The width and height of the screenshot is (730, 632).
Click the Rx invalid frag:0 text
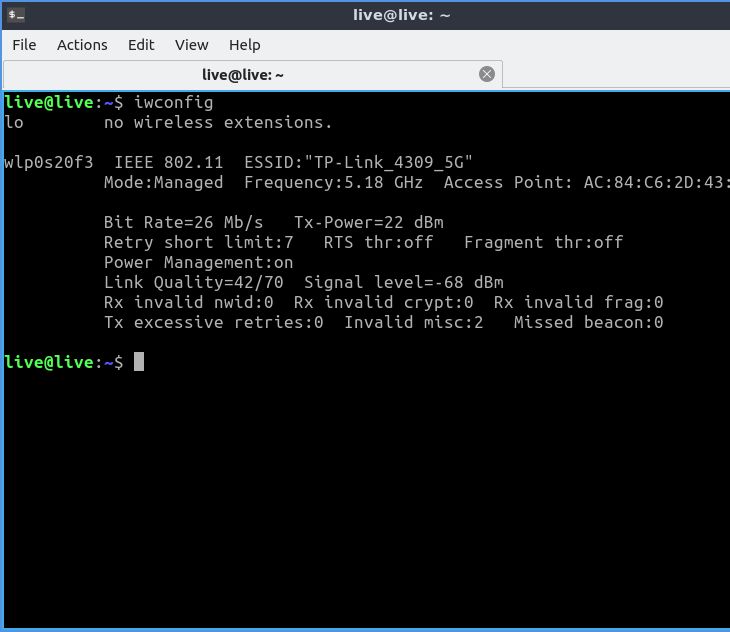(x=578, y=303)
